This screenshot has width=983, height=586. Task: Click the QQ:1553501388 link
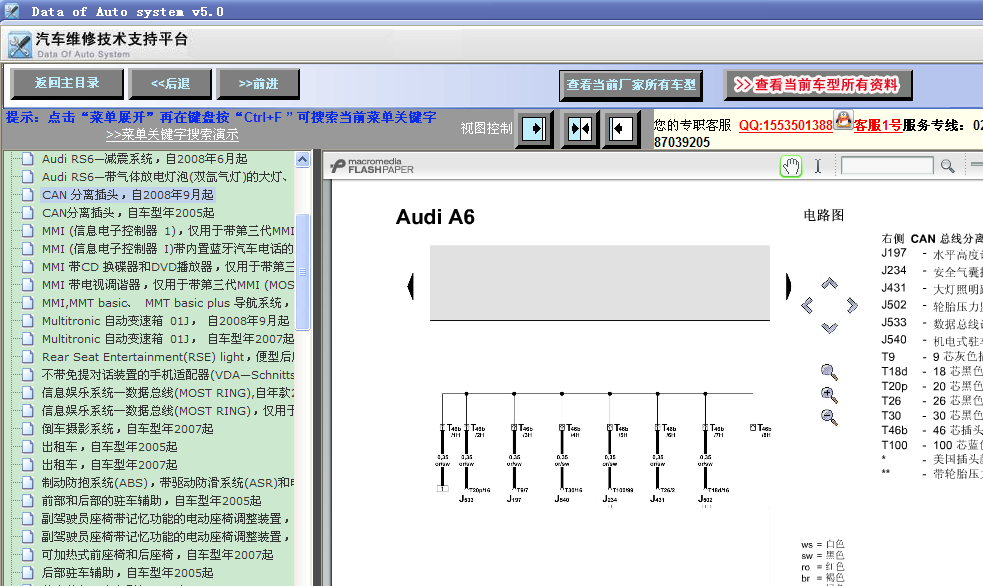click(x=786, y=125)
